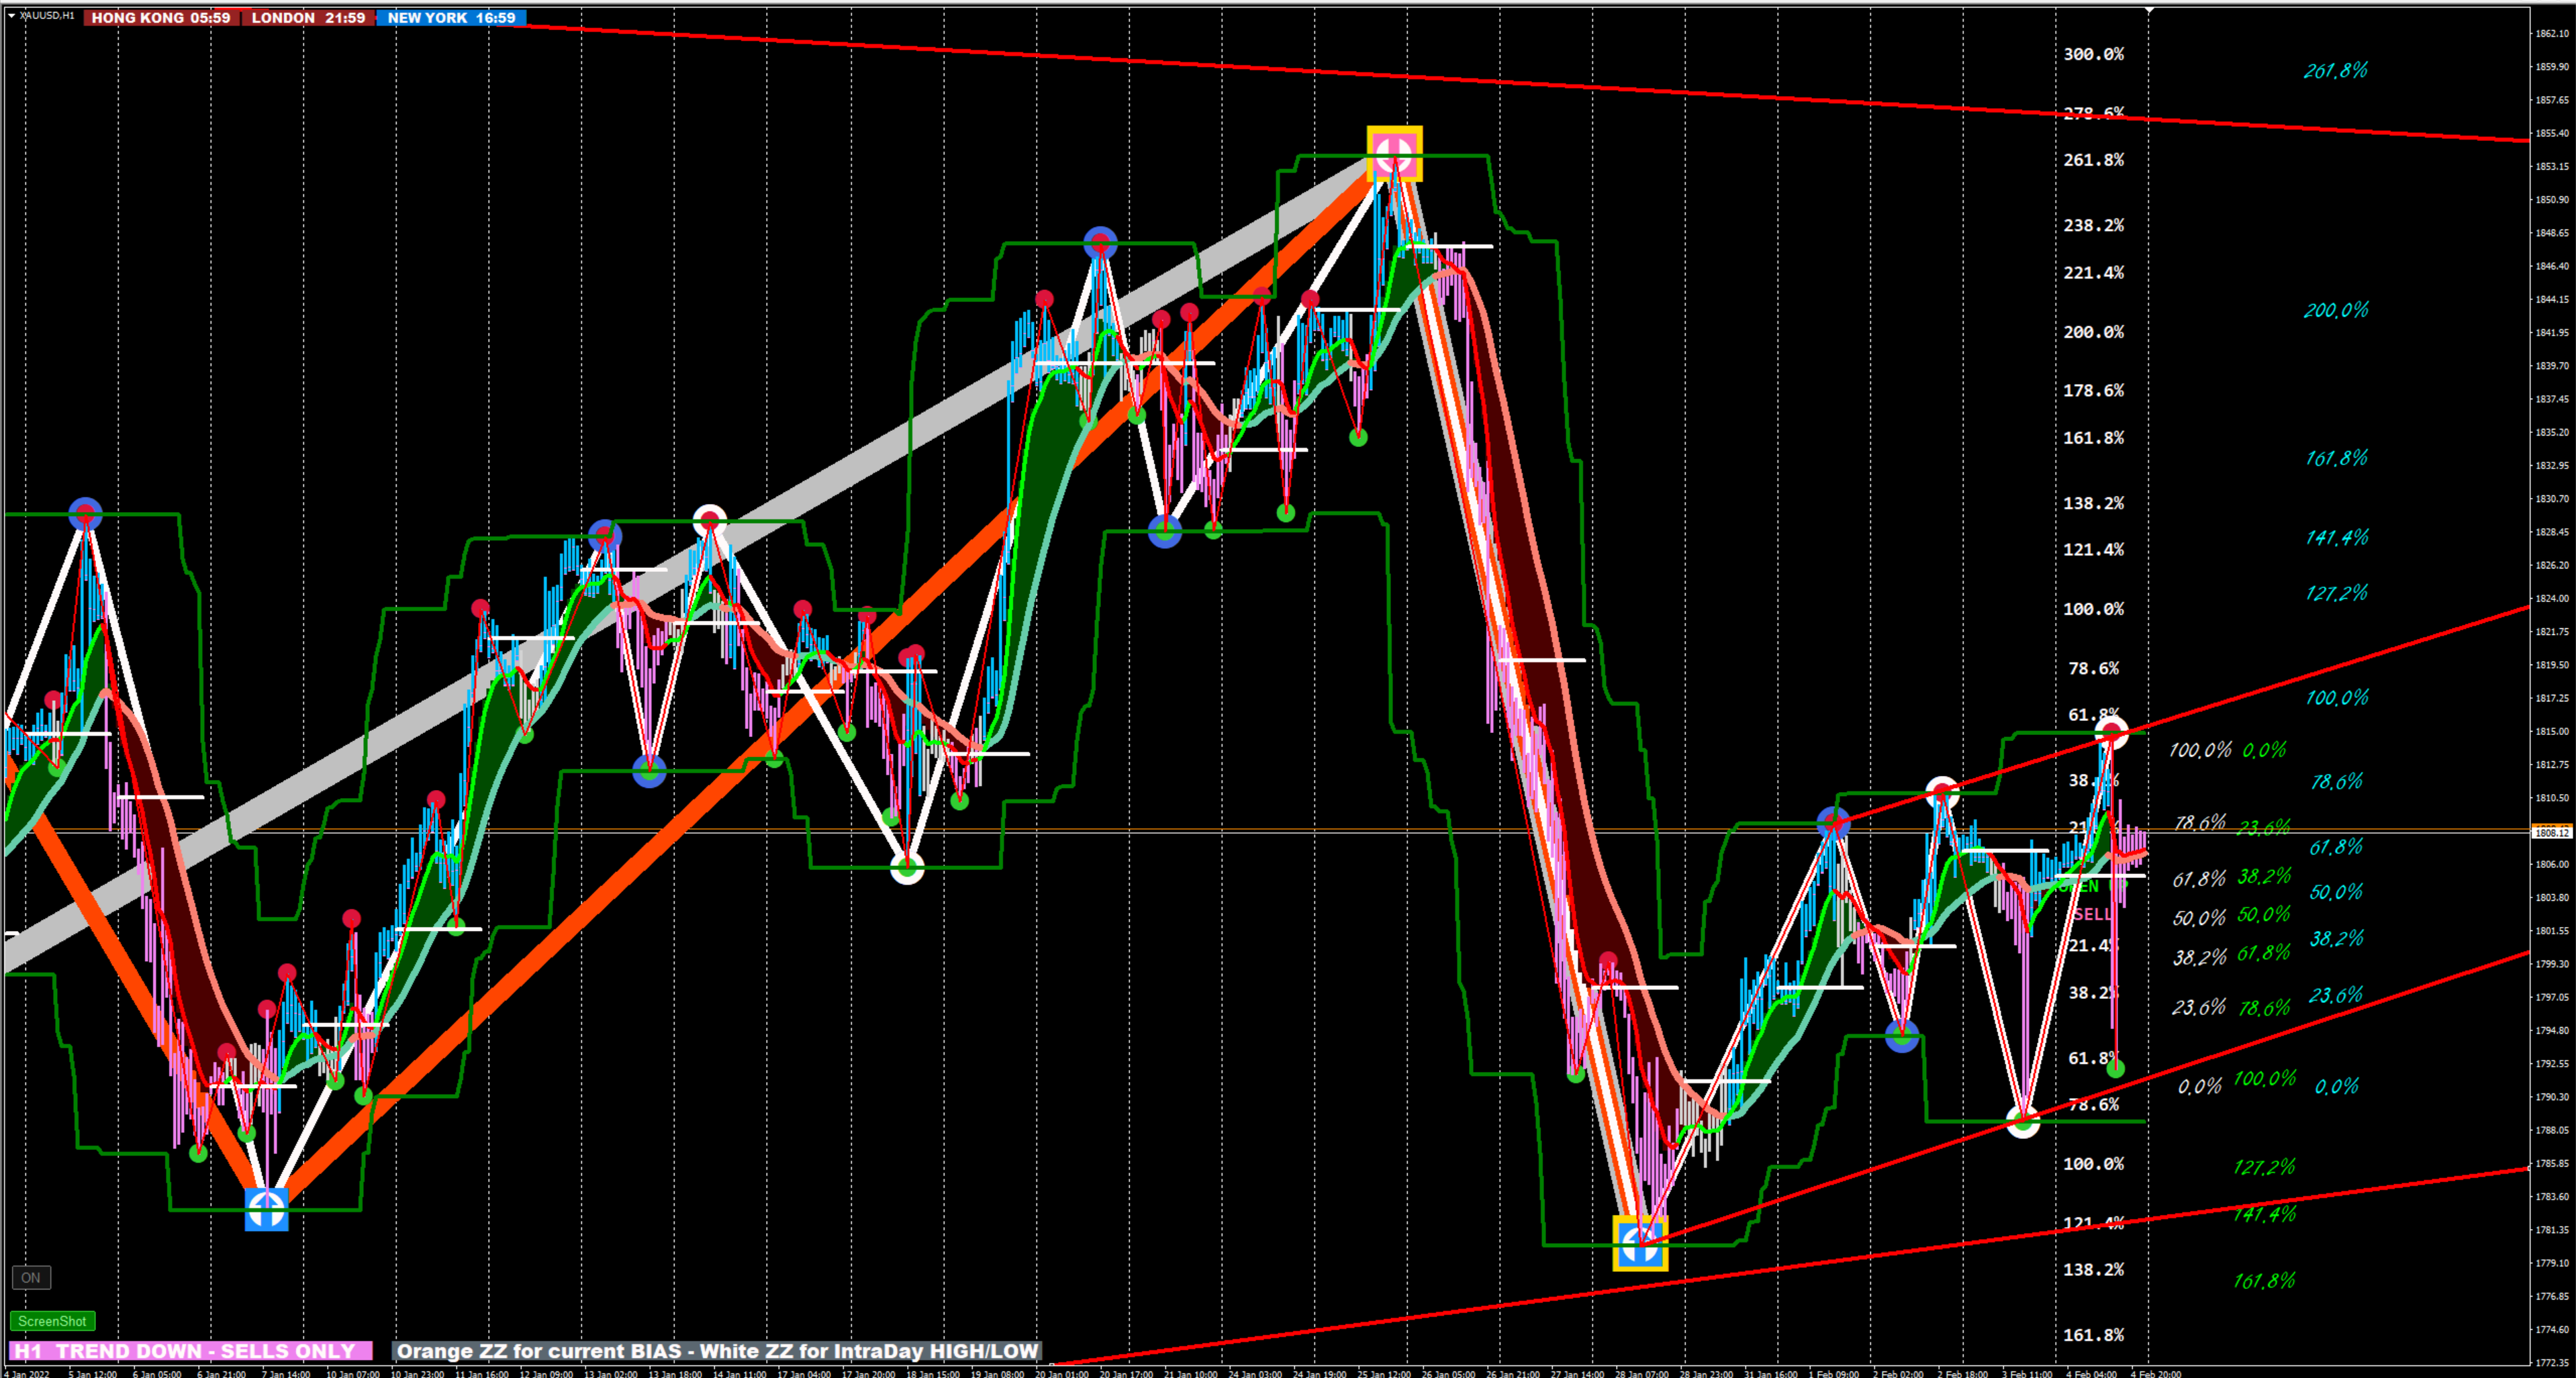Click the pink SELL signal label

[2091, 914]
